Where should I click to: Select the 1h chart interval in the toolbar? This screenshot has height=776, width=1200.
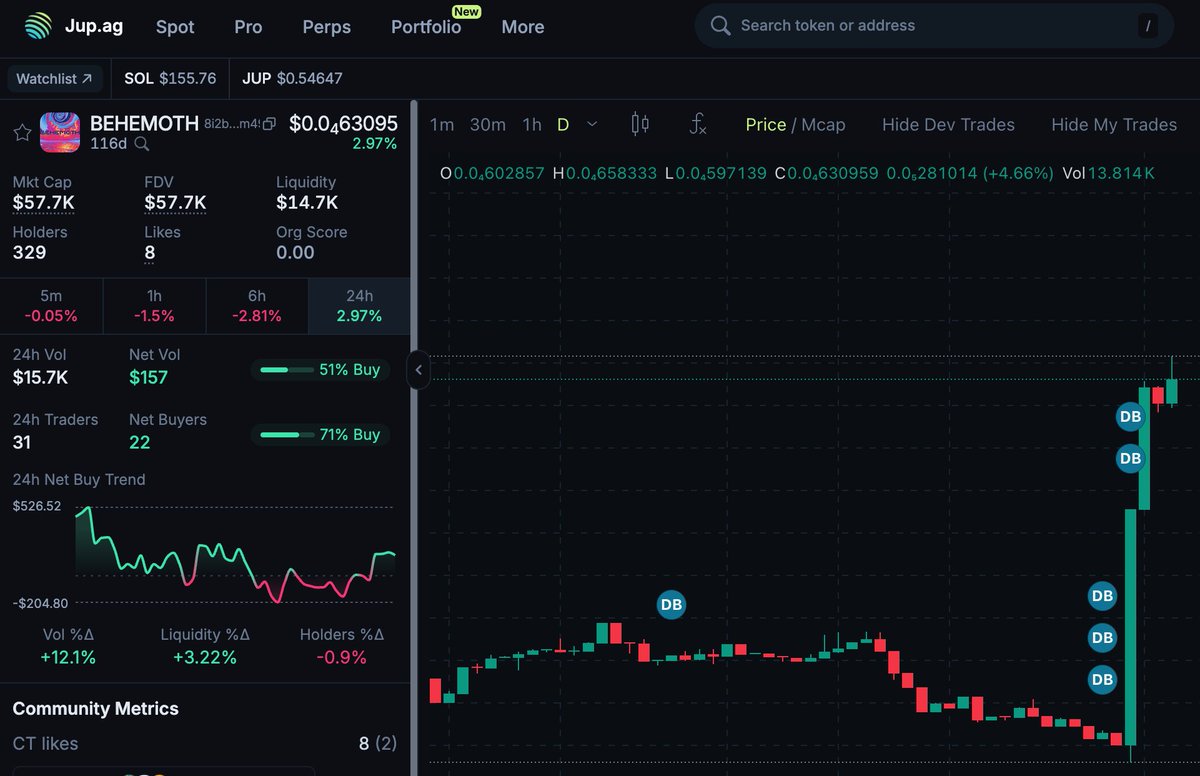[532, 124]
